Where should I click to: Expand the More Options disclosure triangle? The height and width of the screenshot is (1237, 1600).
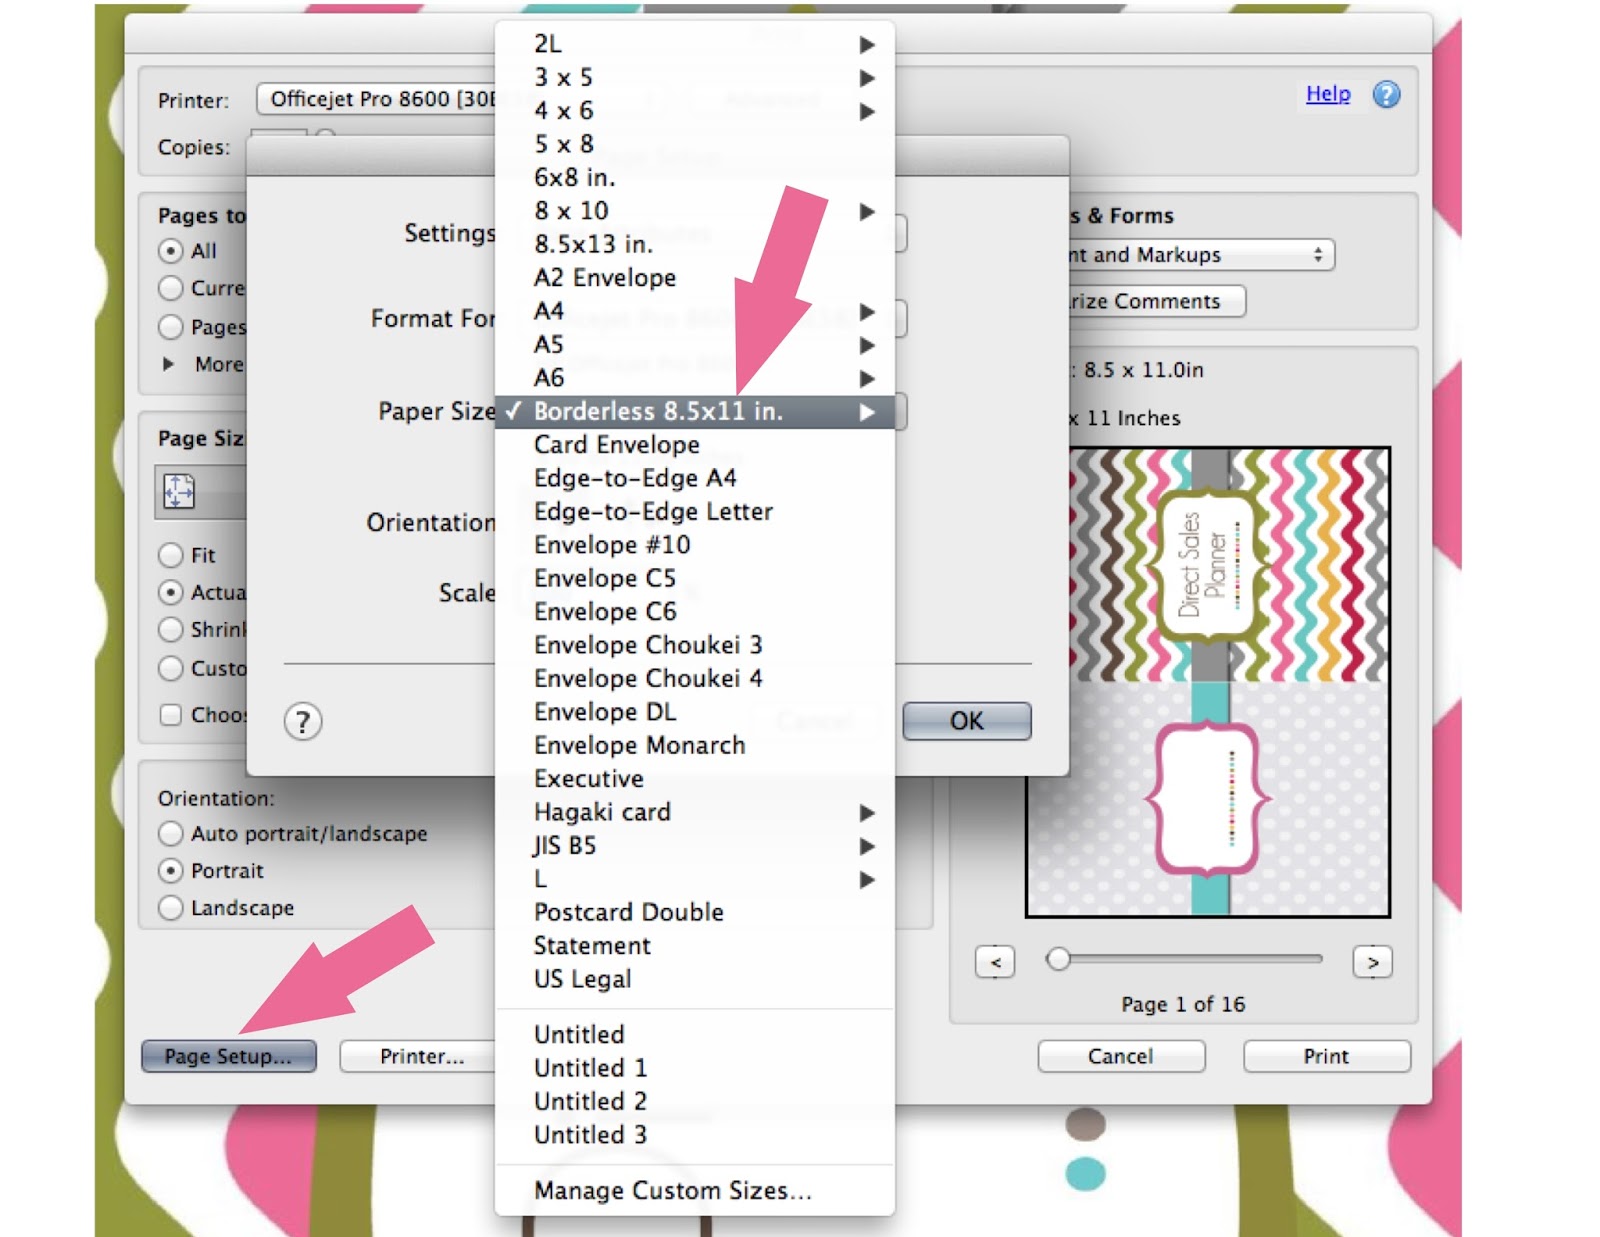169,364
